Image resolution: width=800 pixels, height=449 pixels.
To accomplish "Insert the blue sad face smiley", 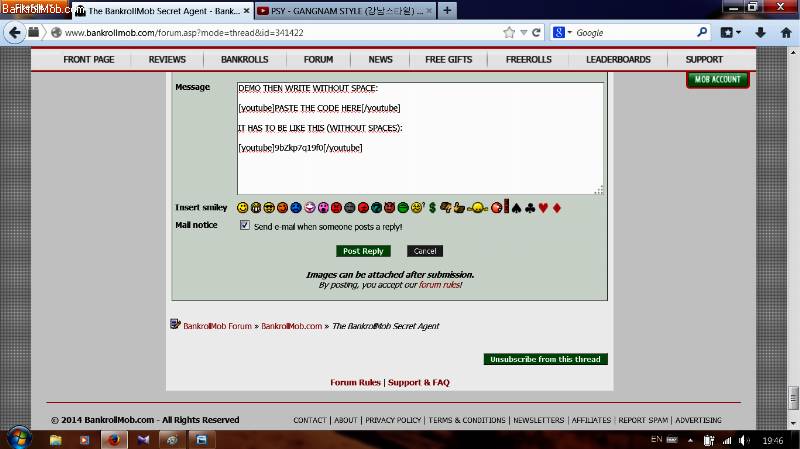I will coord(296,208).
